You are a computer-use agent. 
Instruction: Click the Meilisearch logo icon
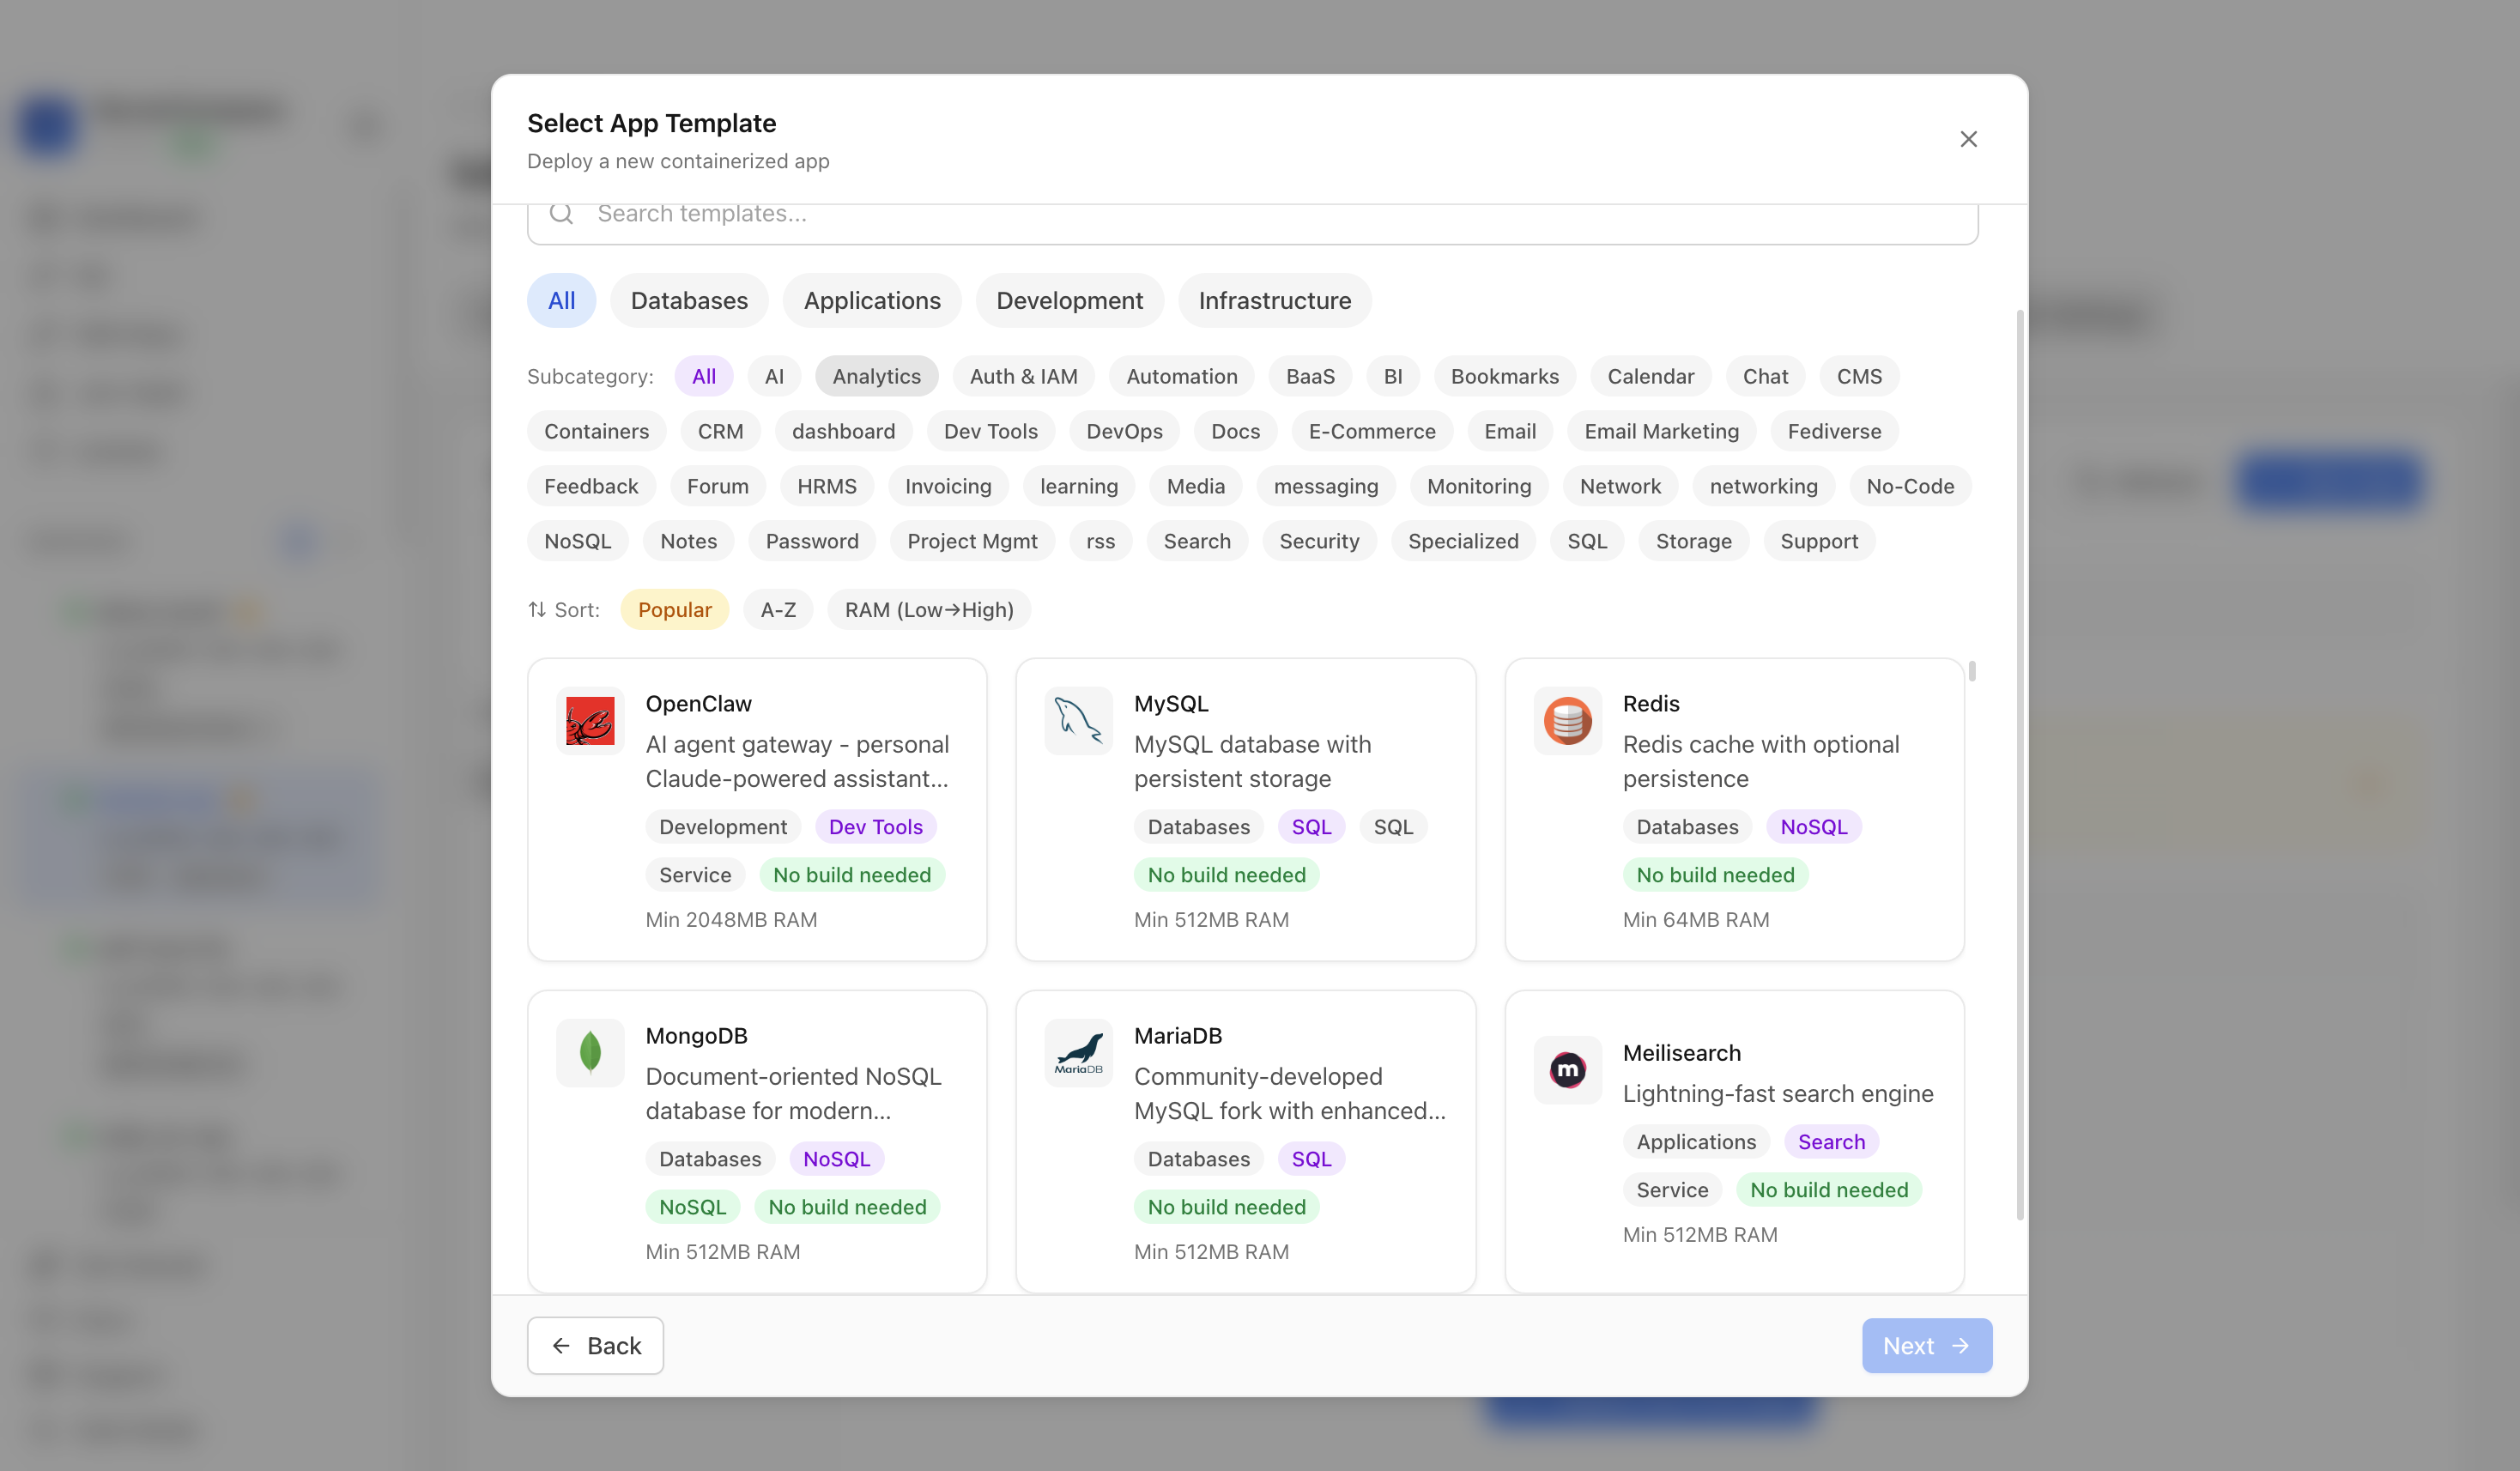1567,1070
